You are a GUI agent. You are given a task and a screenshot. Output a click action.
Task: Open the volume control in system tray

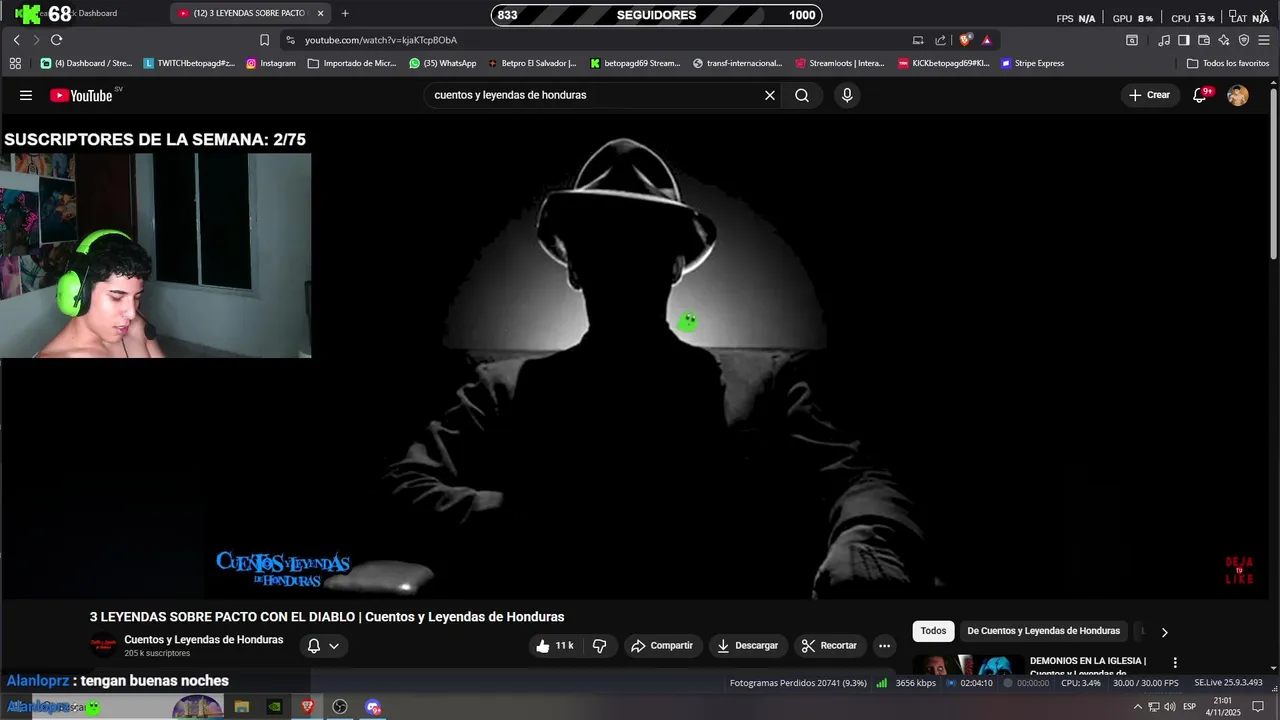[x=1170, y=707]
